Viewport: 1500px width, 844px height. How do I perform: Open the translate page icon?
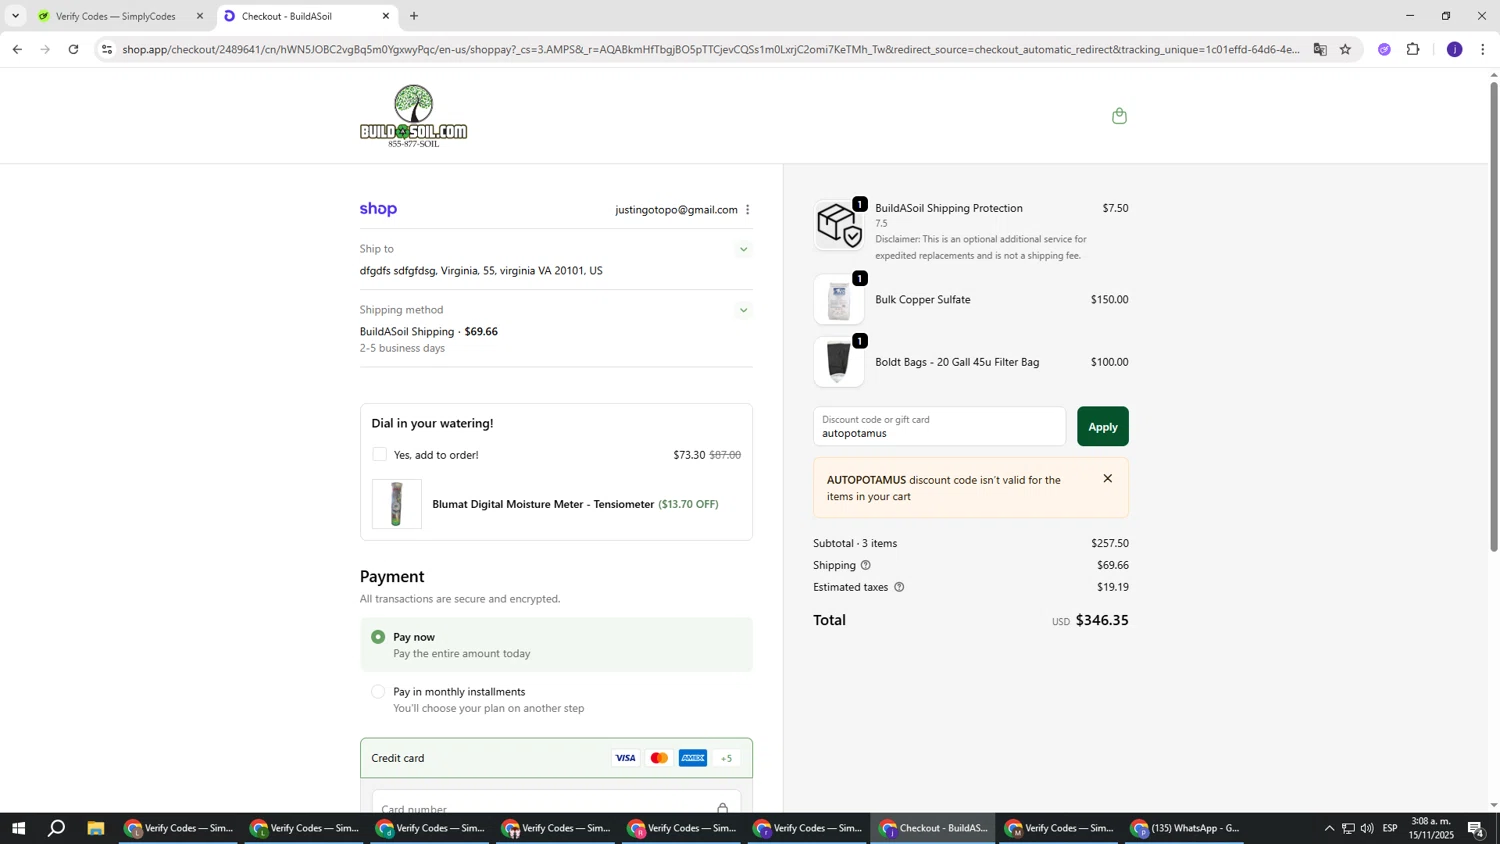tap(1320, 49)
